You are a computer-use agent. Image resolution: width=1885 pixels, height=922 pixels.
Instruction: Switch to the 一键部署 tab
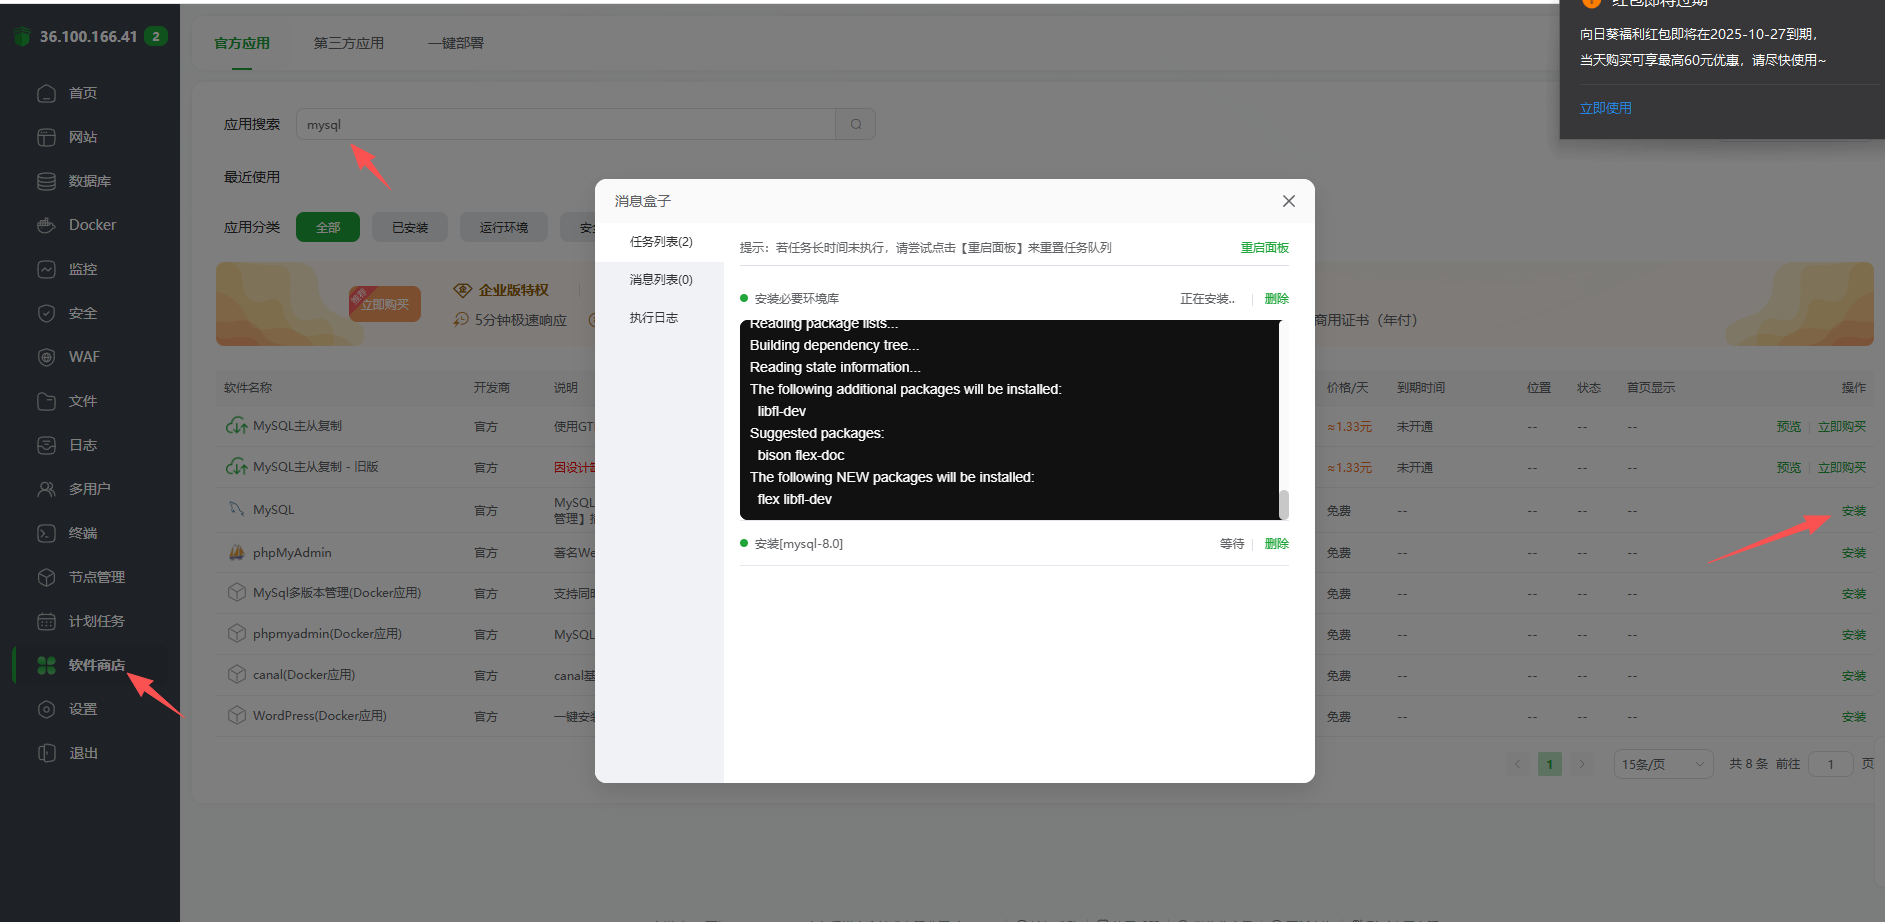pyautogui.click(x=456, y=43)
